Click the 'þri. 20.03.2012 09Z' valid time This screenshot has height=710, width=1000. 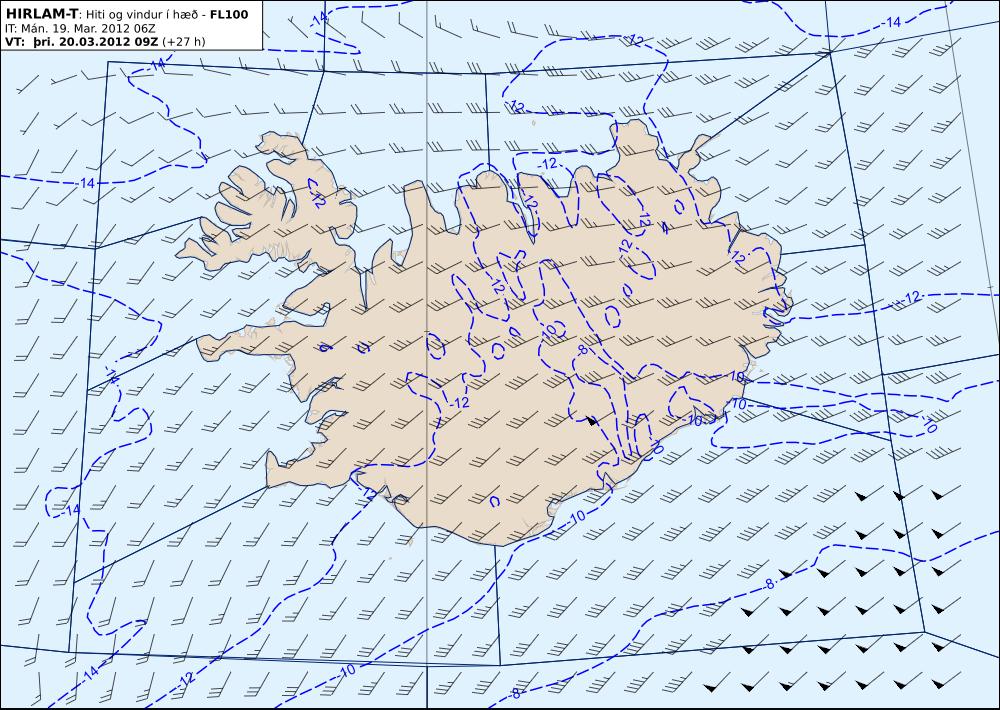pyautogui.click(x=94, y=42)
